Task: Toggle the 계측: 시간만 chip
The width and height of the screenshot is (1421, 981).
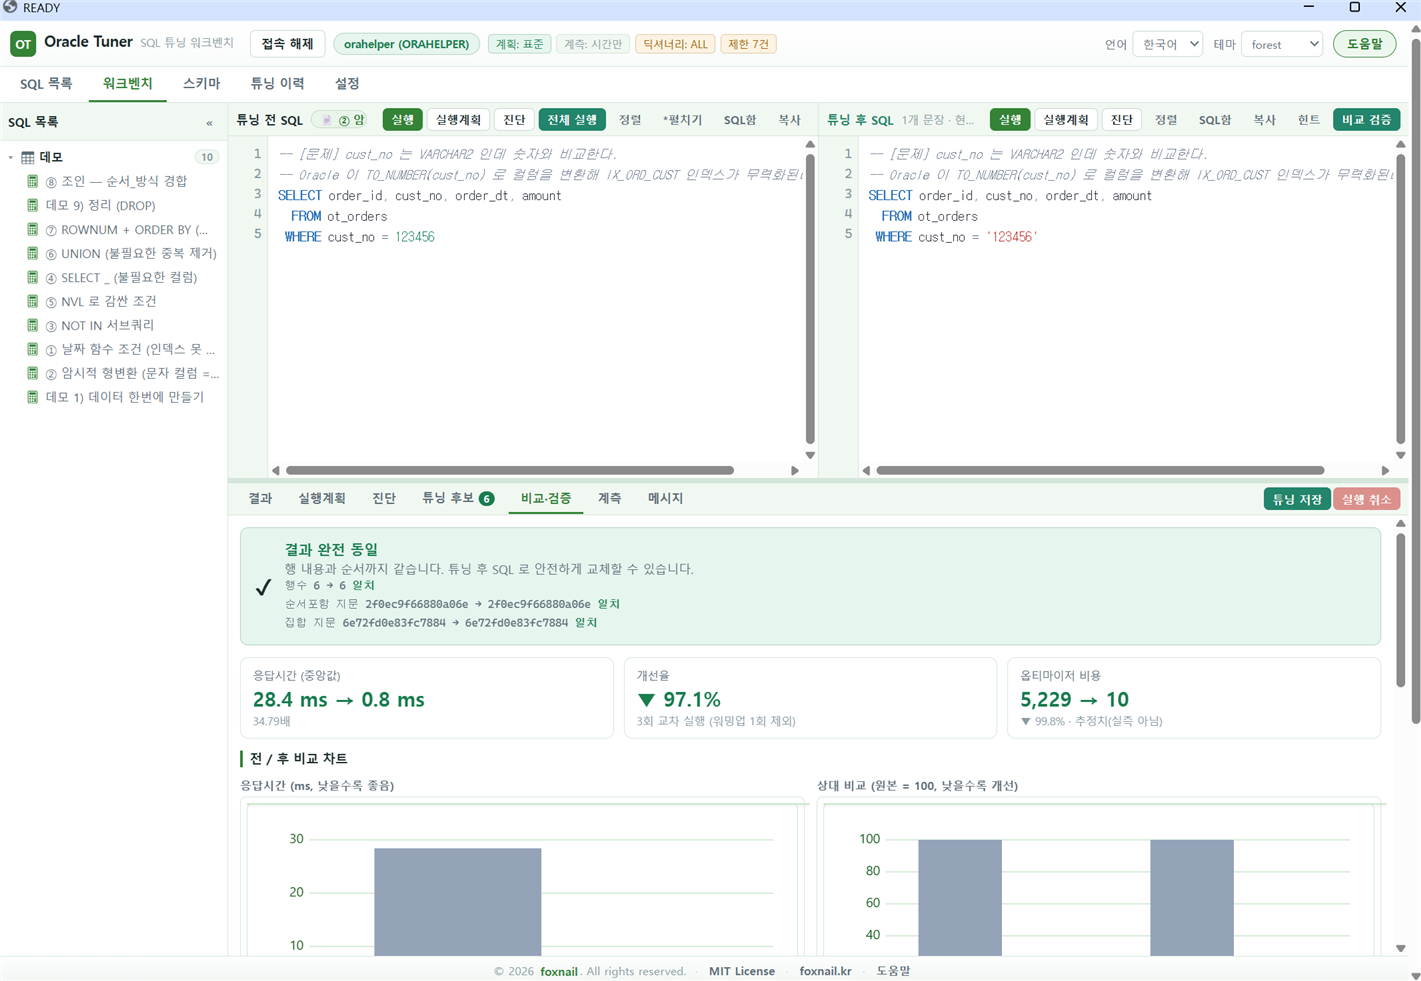Action: (593, 44)
